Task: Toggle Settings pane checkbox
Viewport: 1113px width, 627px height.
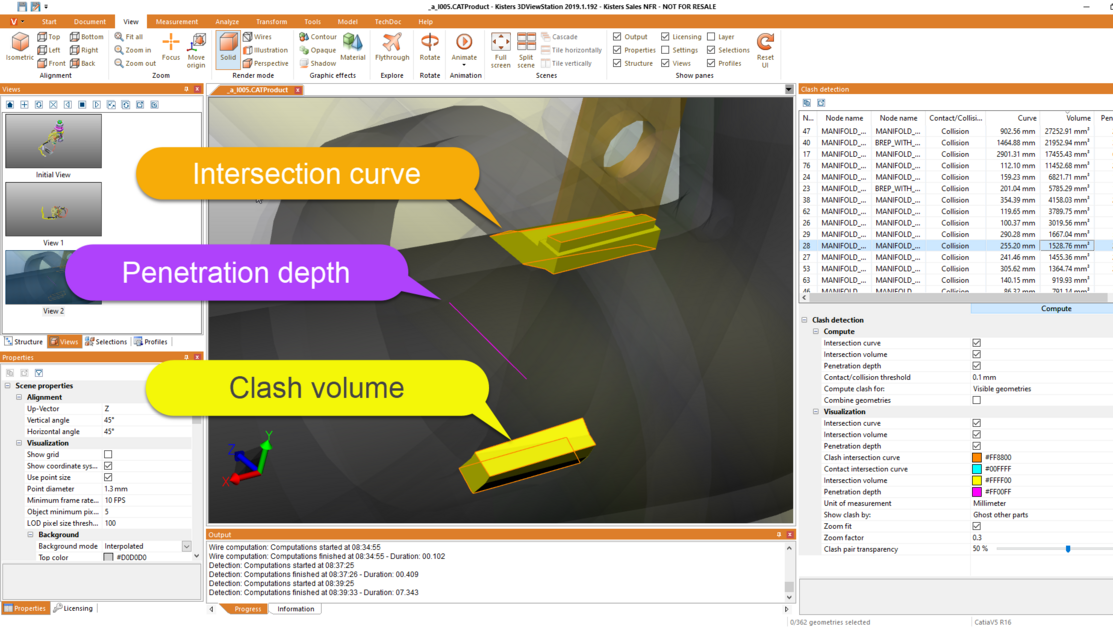Action: pos(665,50)
